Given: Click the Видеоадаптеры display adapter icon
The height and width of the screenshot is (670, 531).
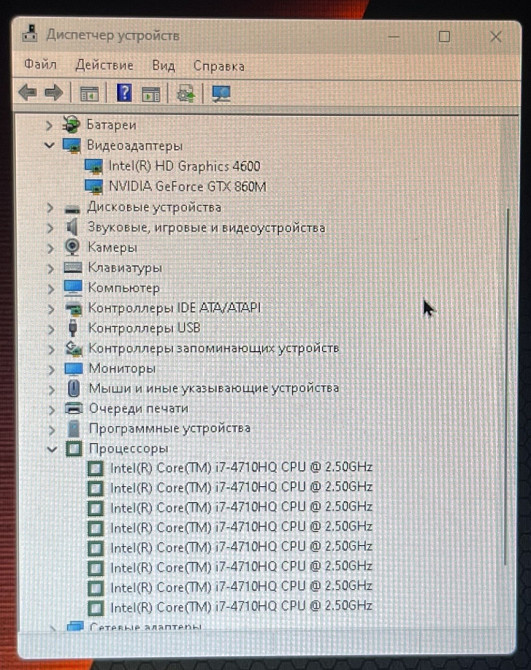Looking at the screenshot, I should 72,145.
